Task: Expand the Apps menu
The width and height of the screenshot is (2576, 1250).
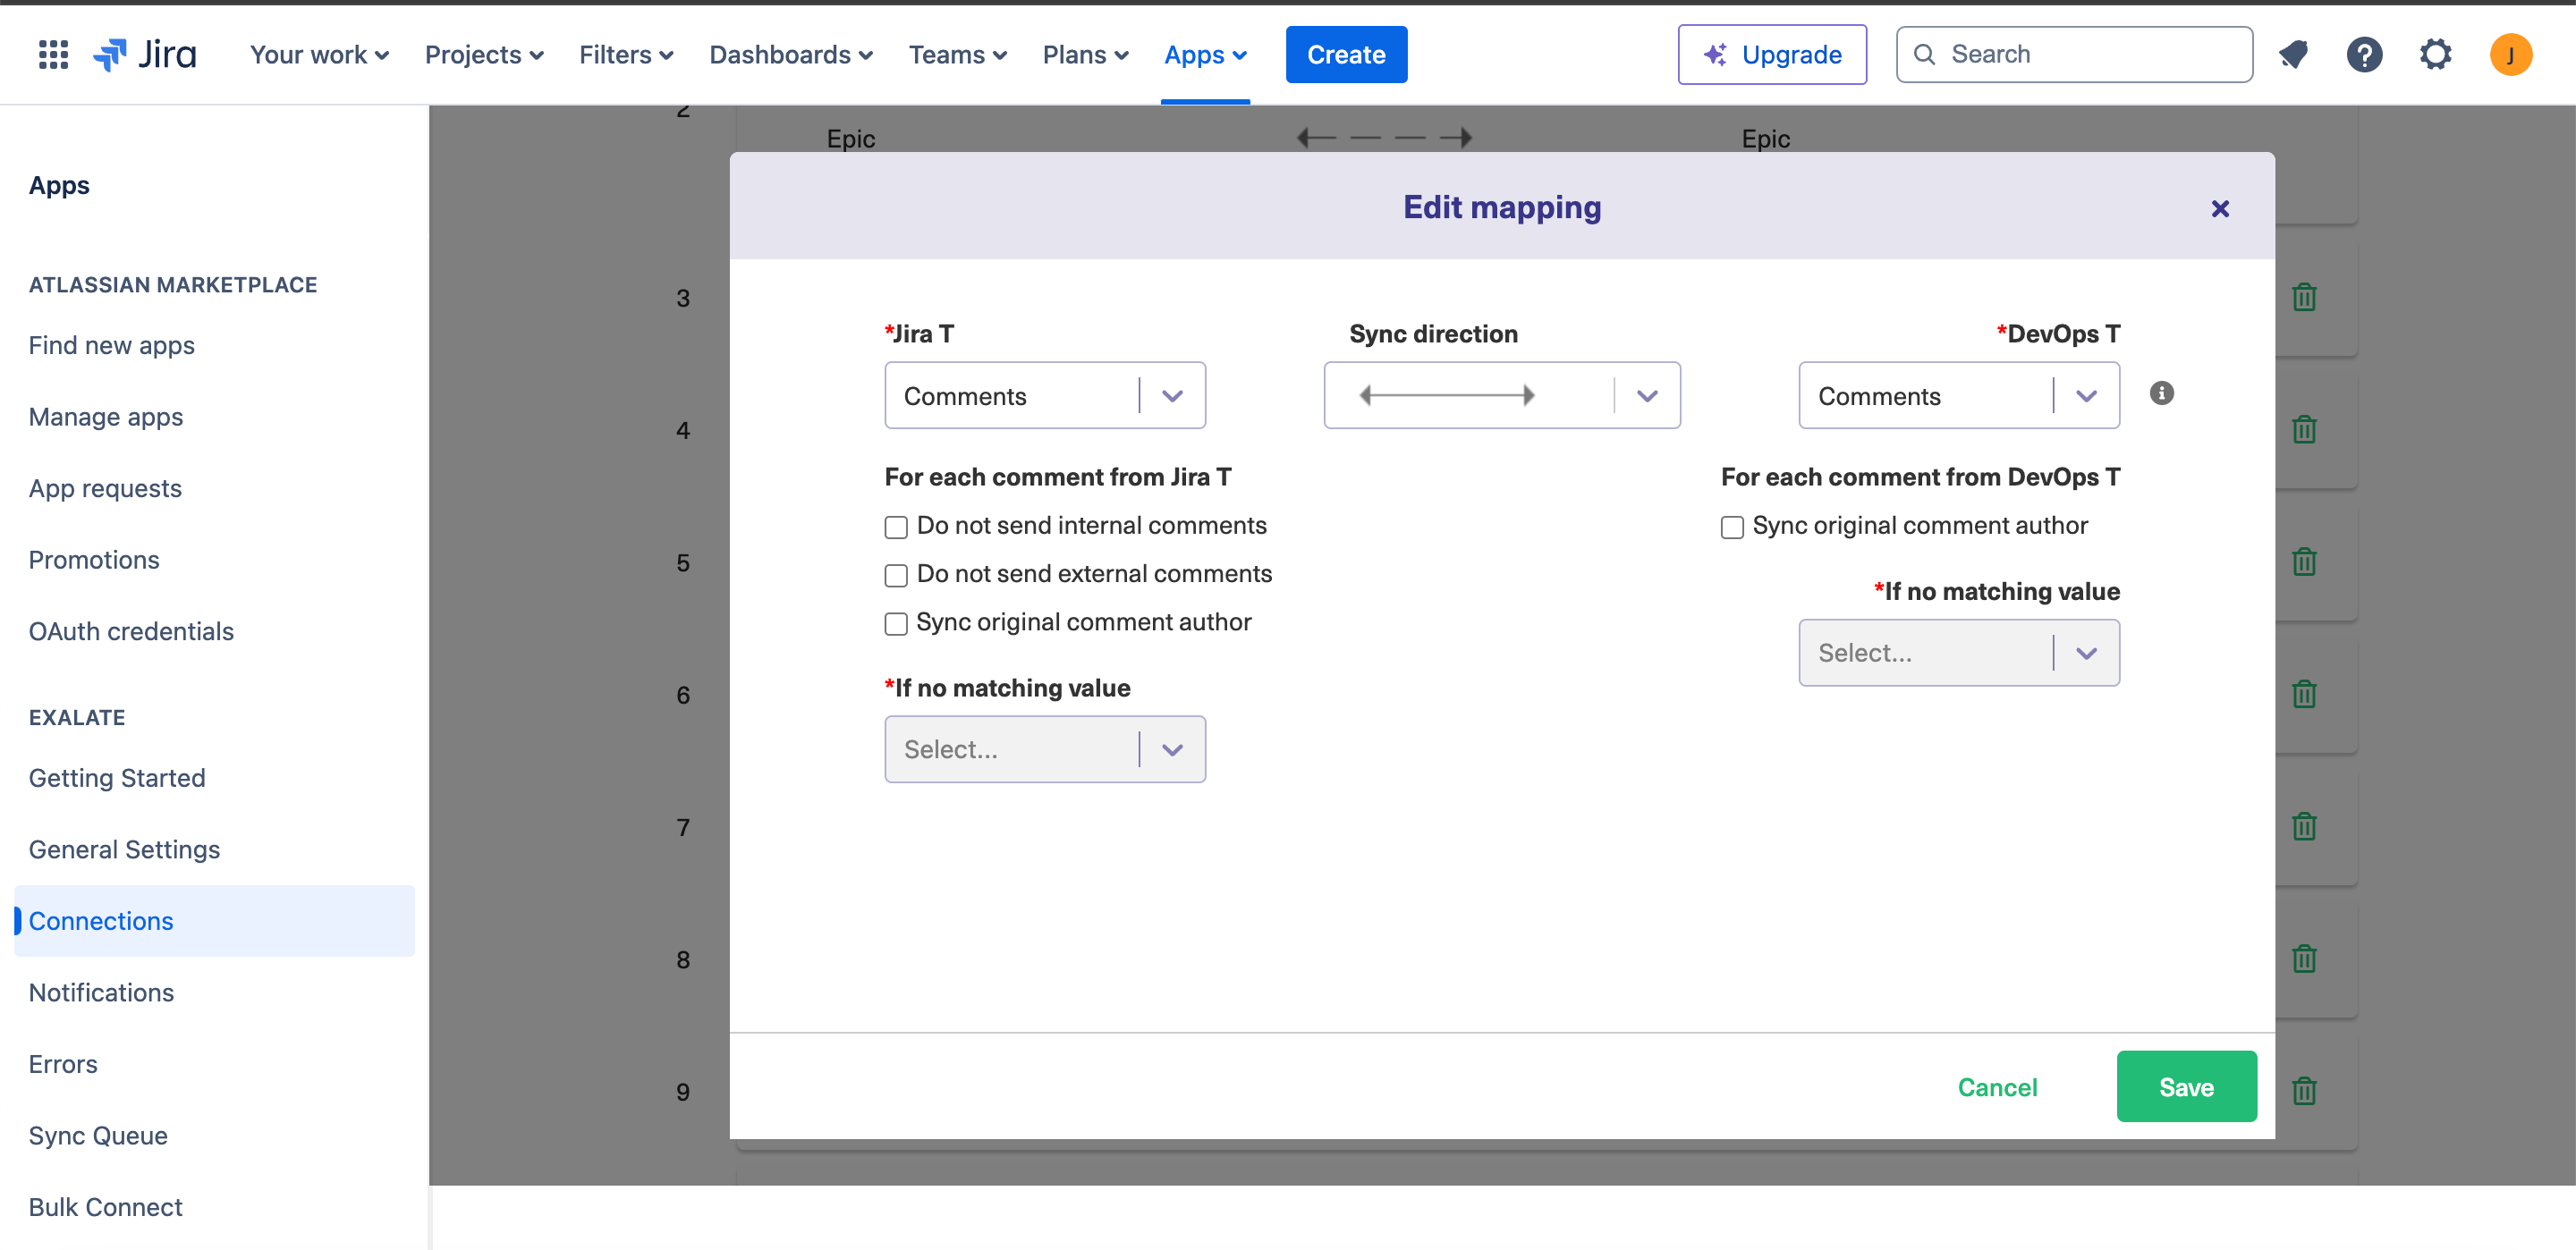Action: coord(1205,54)
